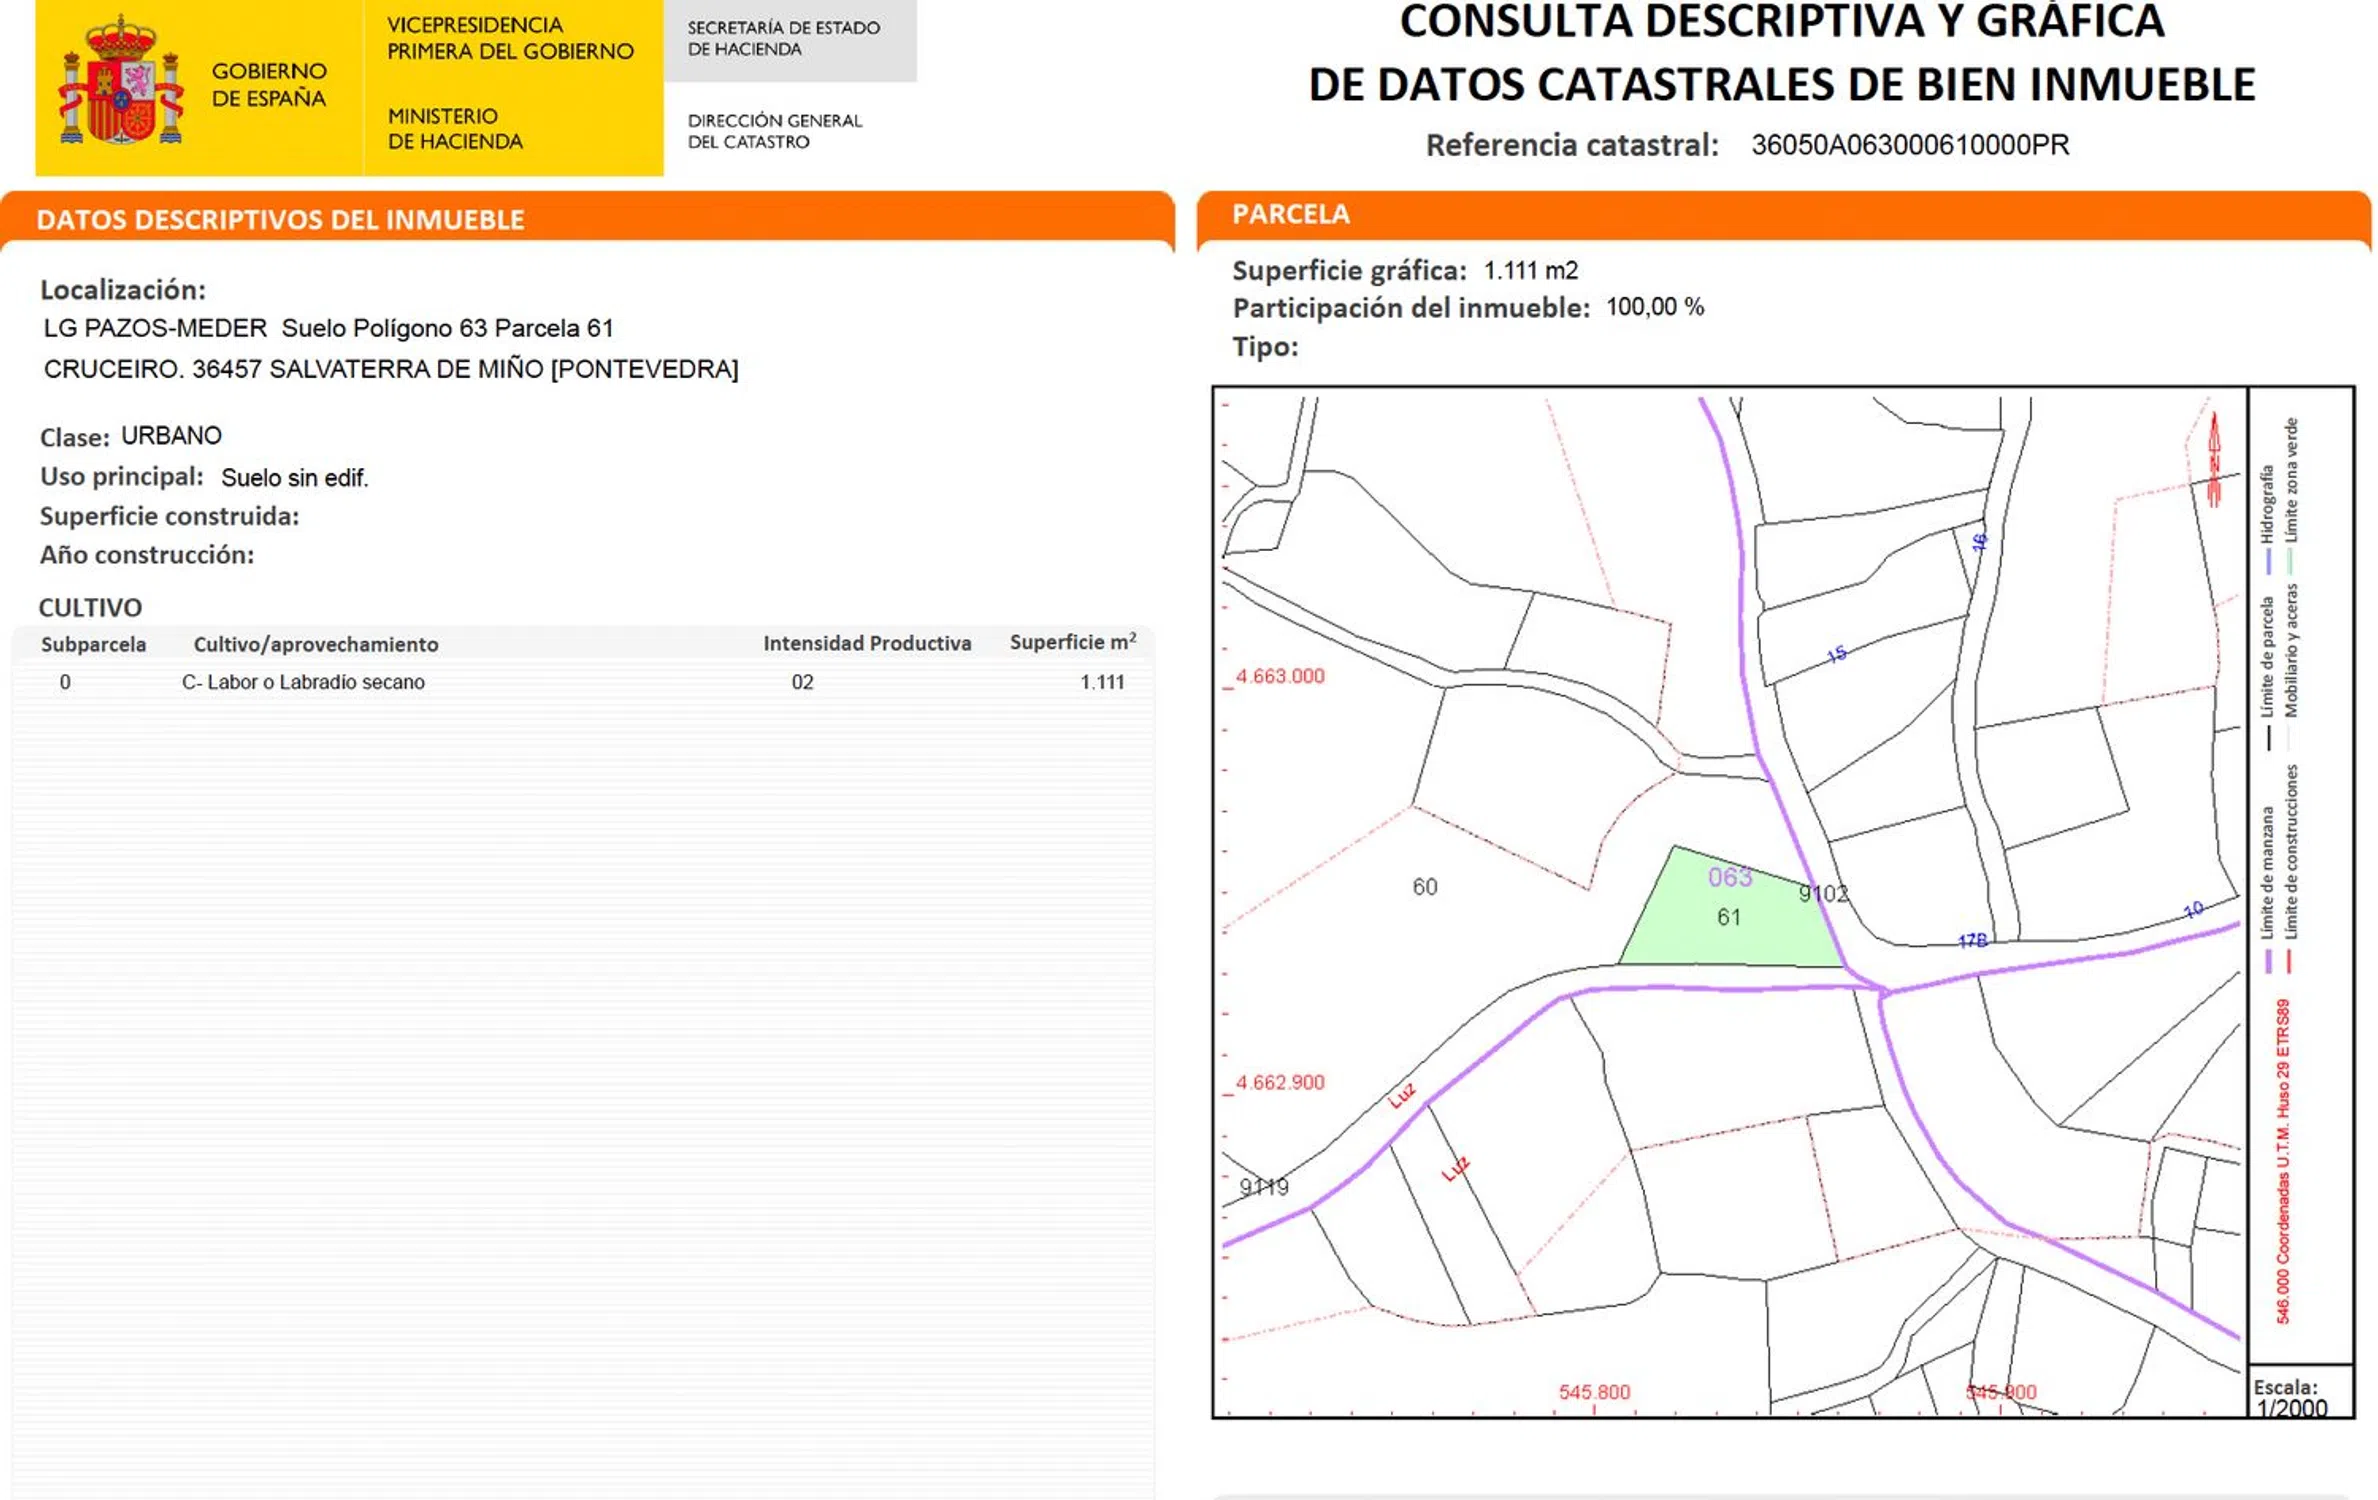Select the cadastral reference number 36050A063000610000PR
2378x1500 pixels.
point(1909,145)
